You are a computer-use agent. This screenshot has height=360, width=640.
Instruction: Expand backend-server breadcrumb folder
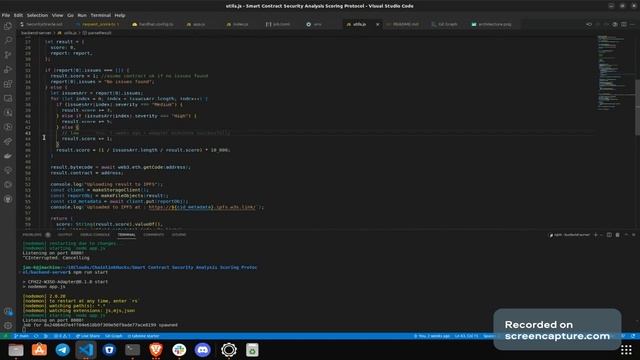click(x=36, y=33)
